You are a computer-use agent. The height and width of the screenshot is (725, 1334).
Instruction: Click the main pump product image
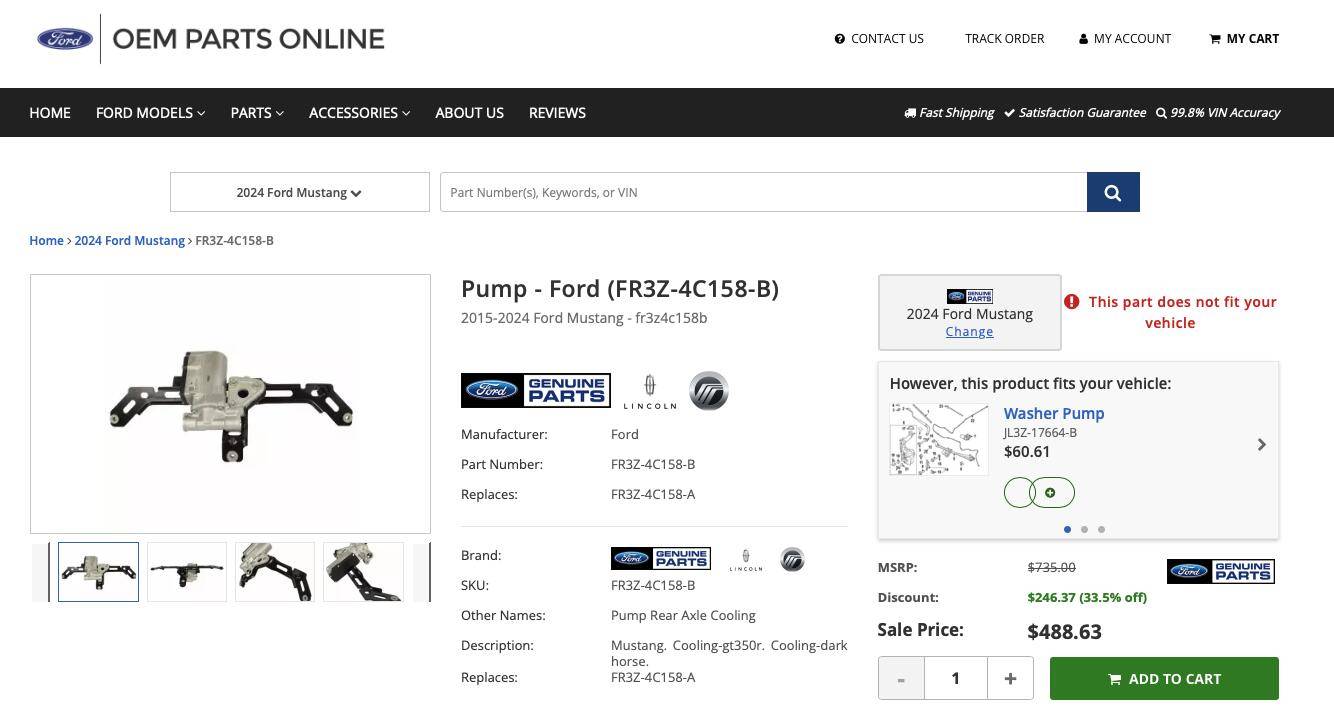point(230,404)
